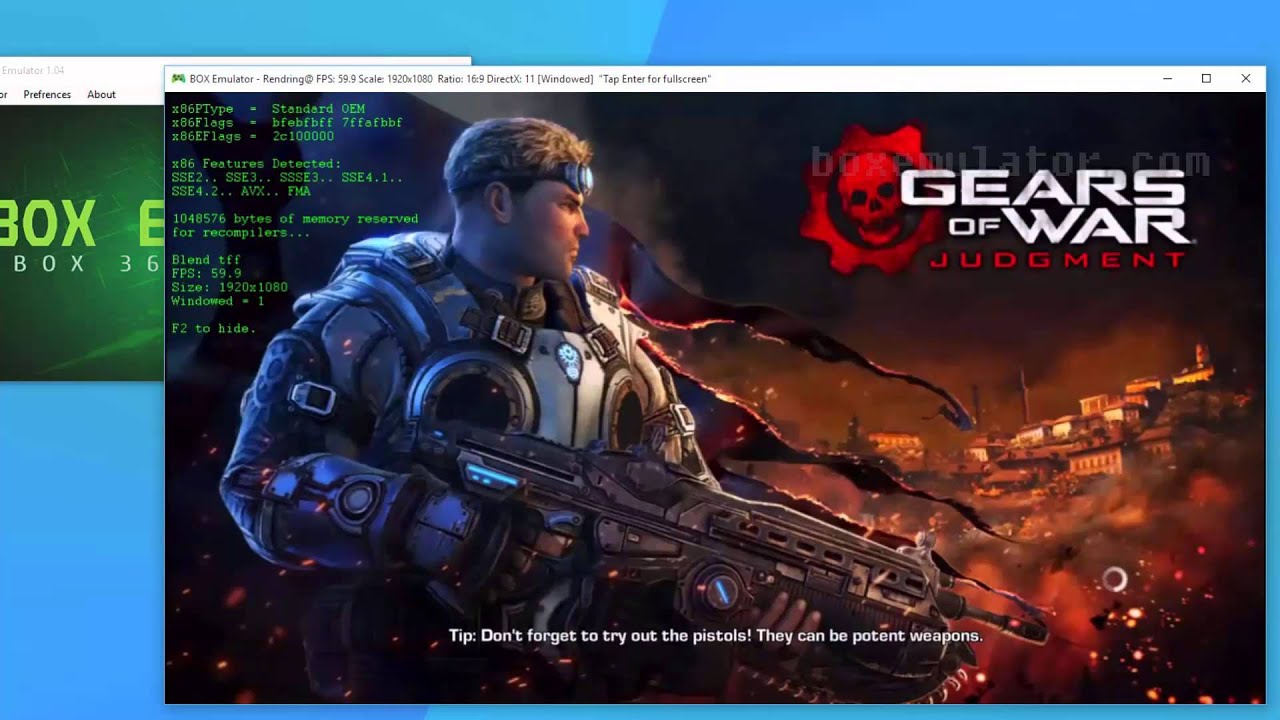Click the 'Windowed = 1' overlay line
The width and height of the screenshot is (1280, 720).
[x=218, y=301]
